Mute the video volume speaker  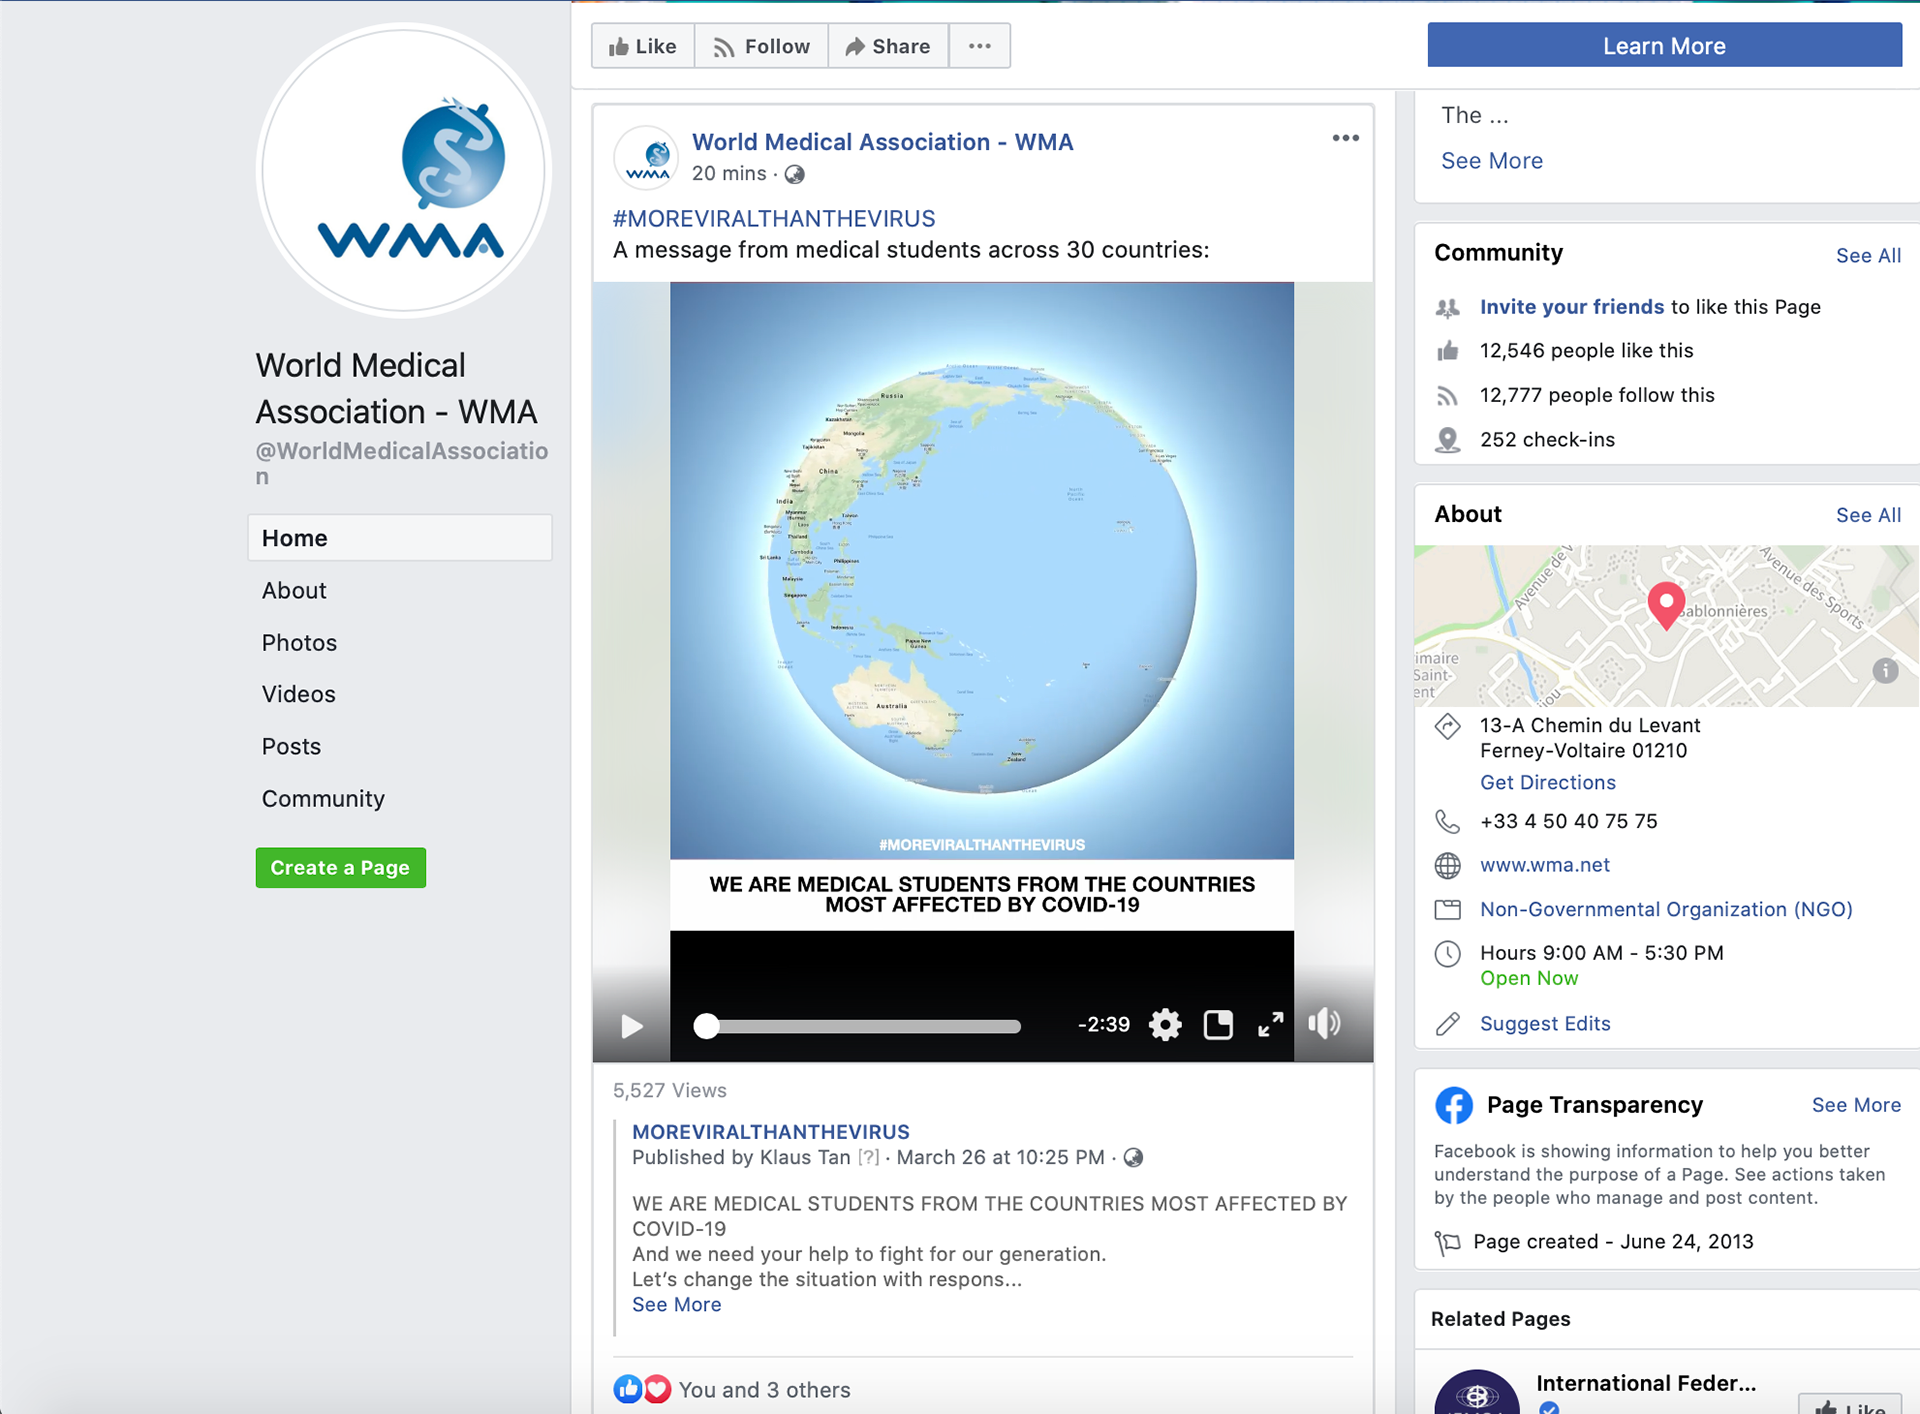click(1324, 1024)
